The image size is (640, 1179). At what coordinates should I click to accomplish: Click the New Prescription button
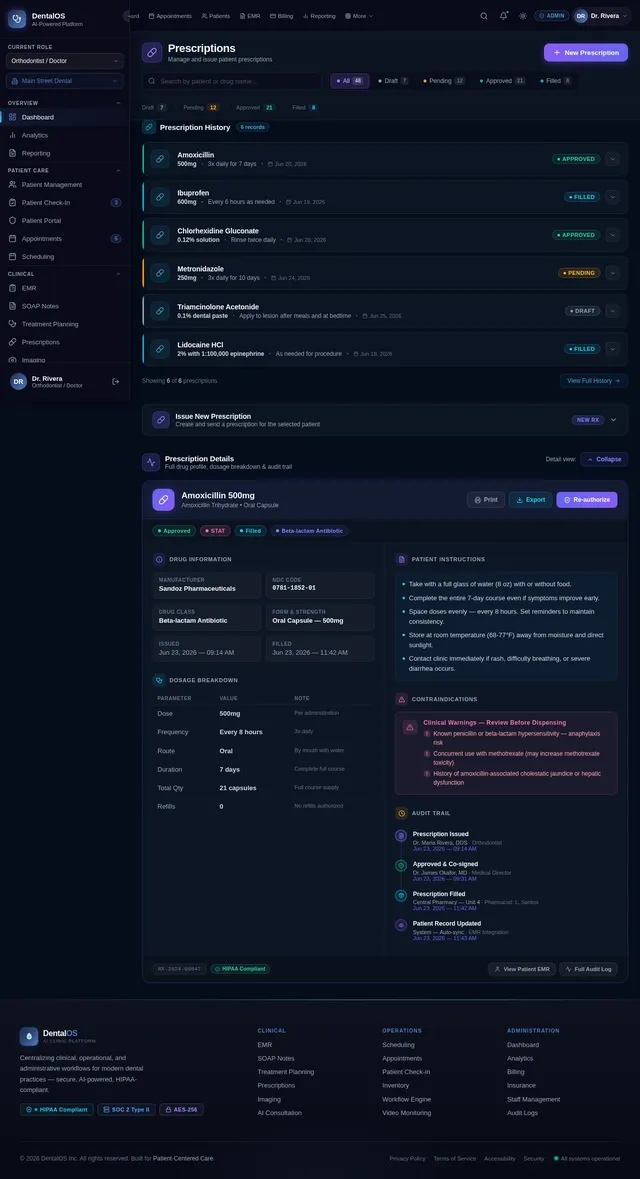pyautogui.click(x=586, y=53)
